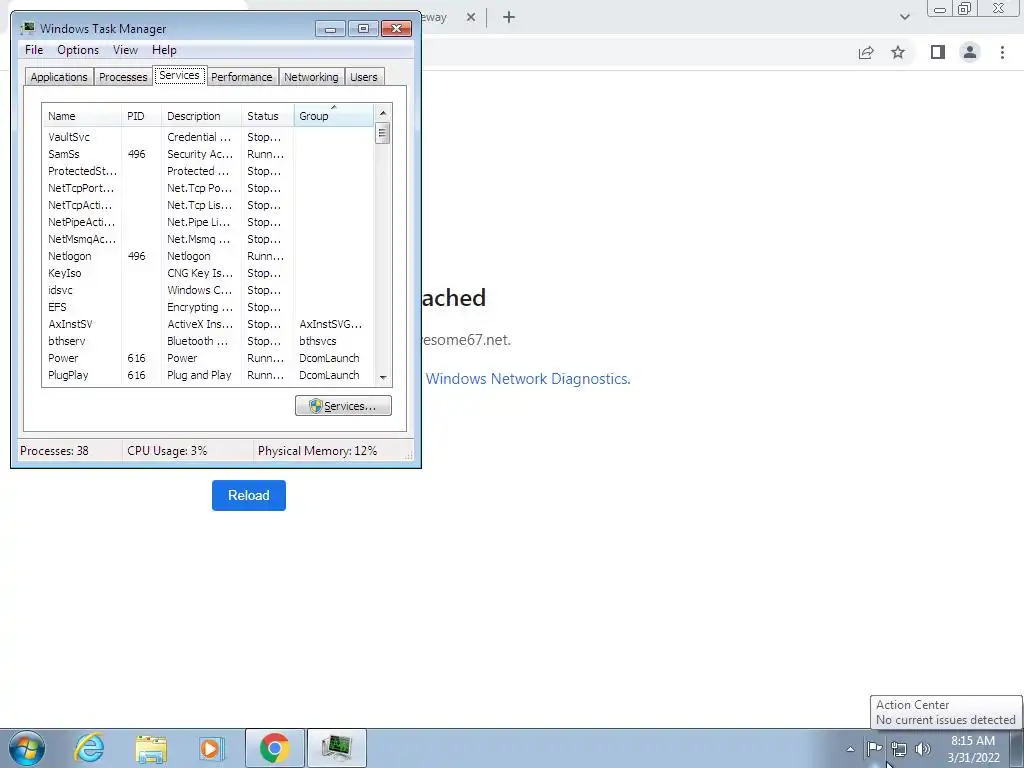
Task: Show hidden tray icons arrow
Action: coord(850,749)
